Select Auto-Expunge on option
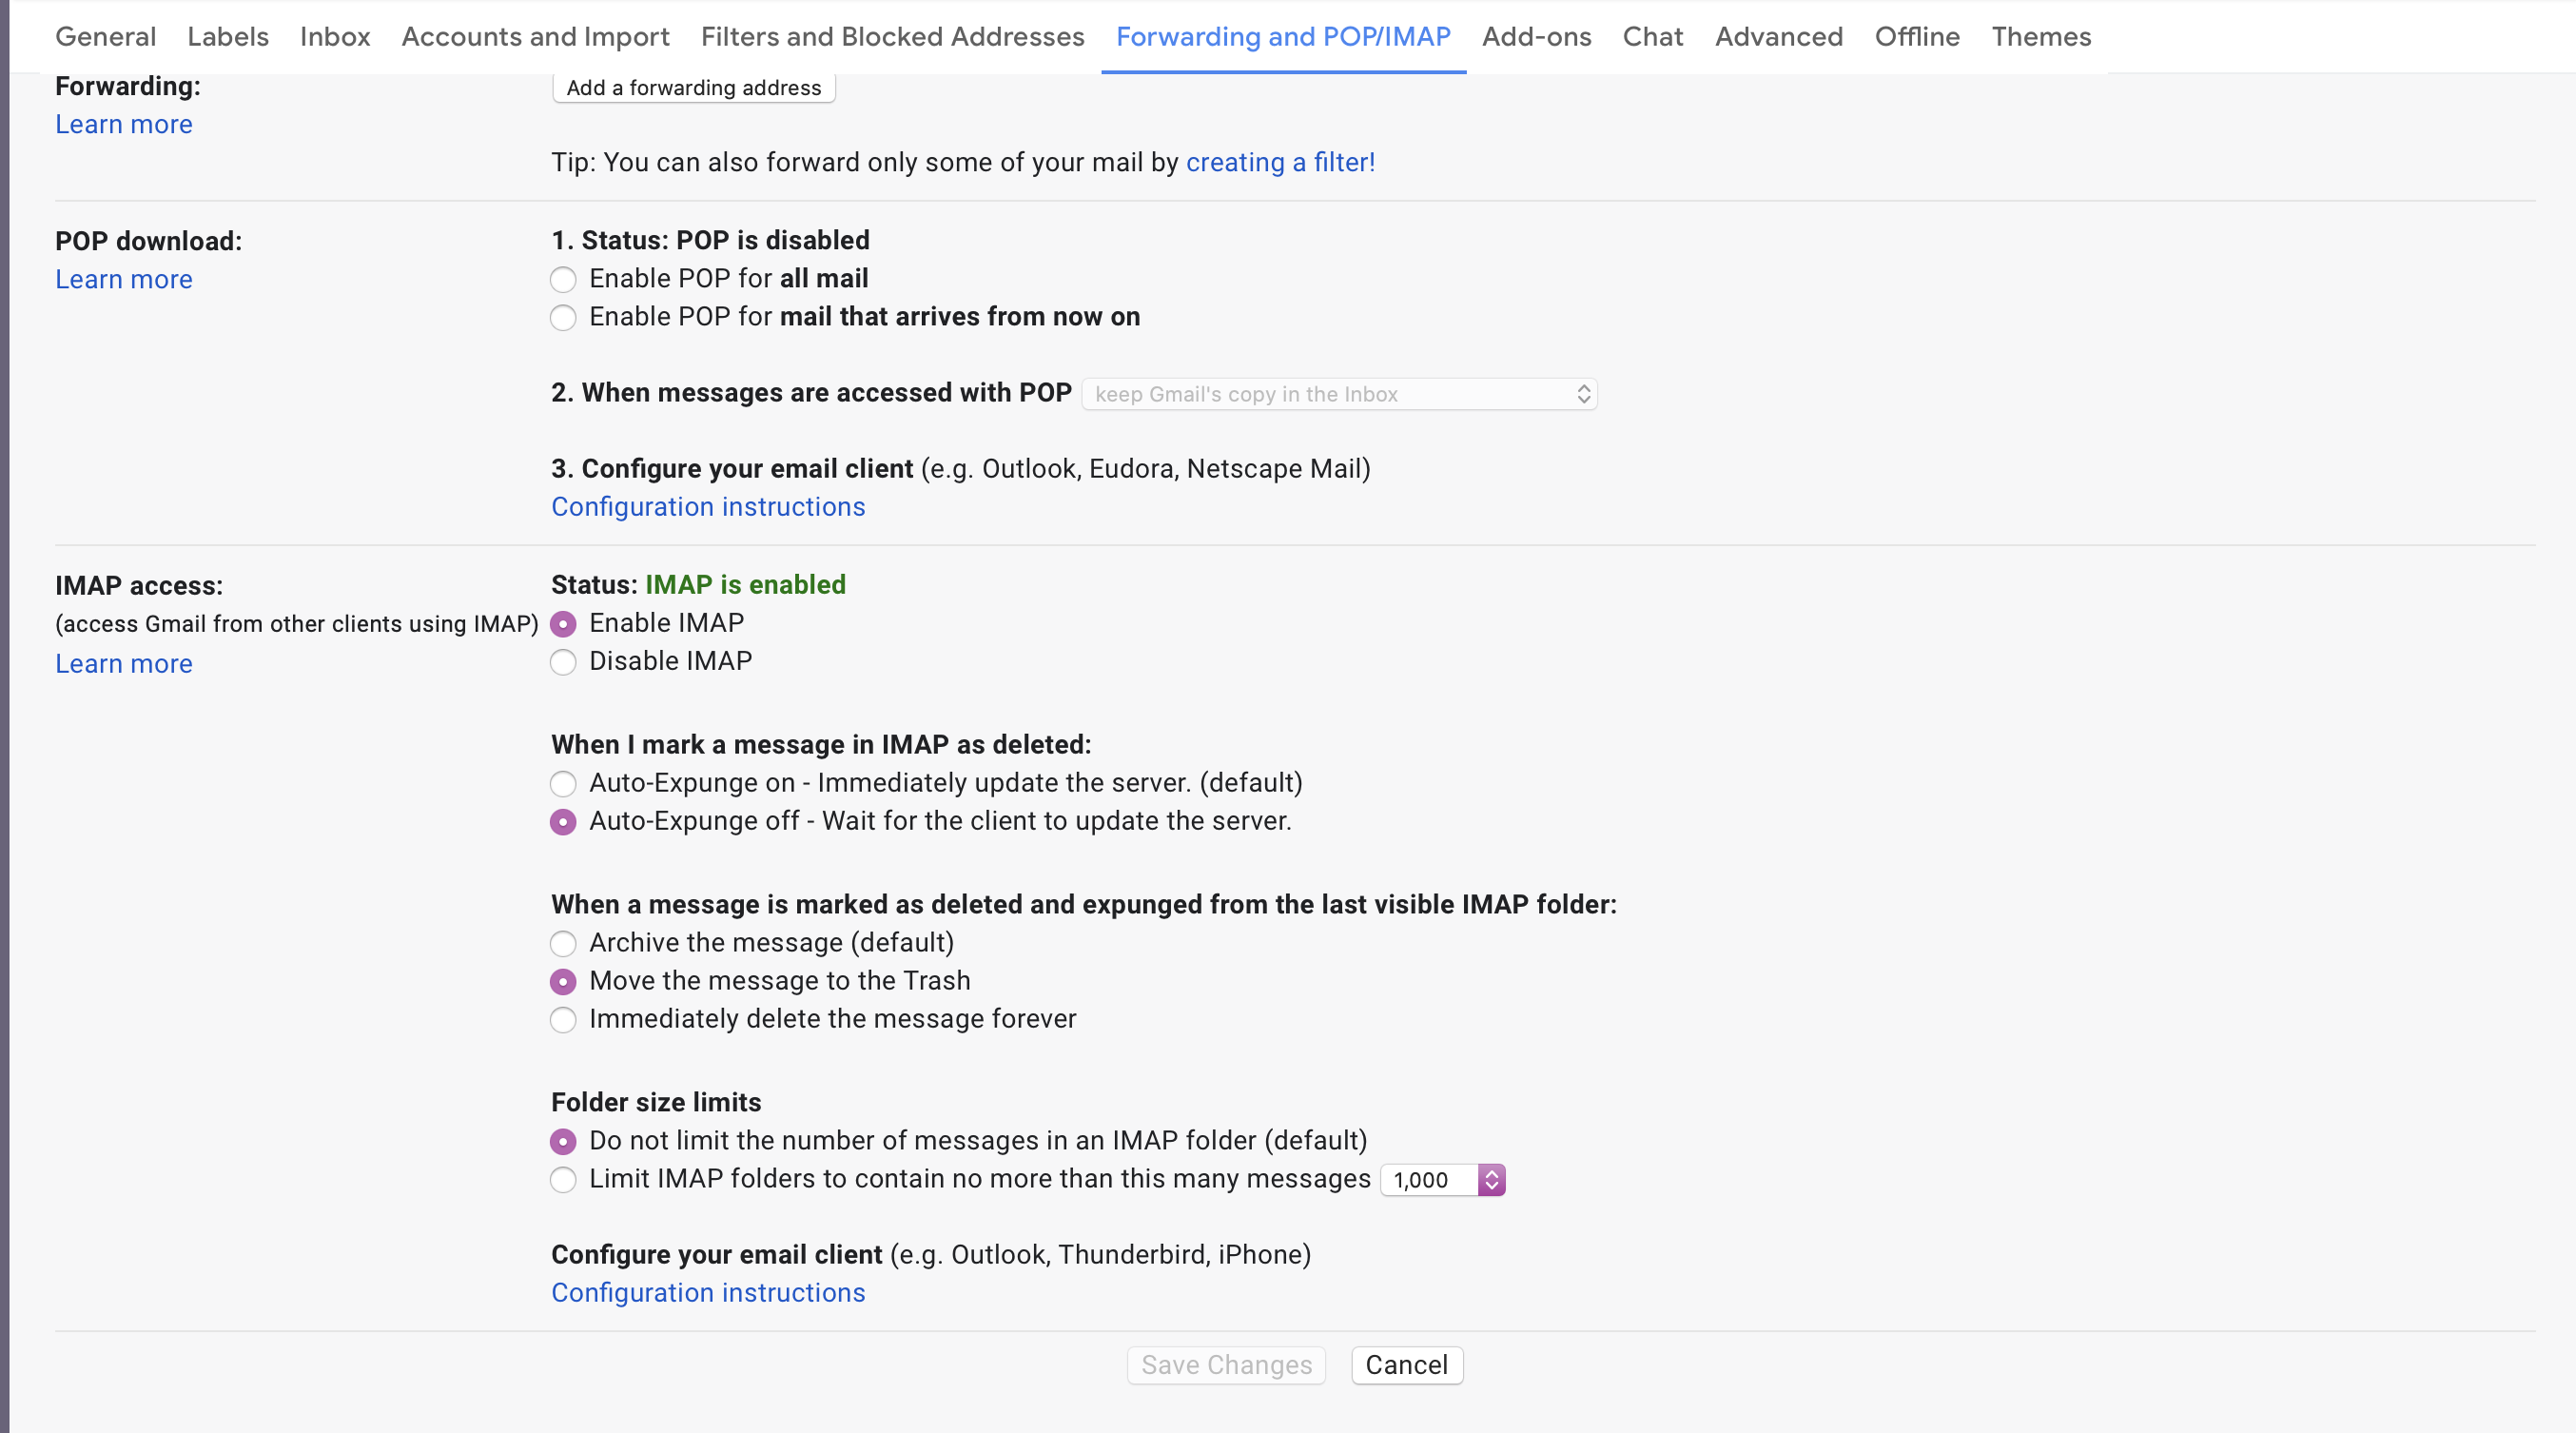 tap(565, 782)
